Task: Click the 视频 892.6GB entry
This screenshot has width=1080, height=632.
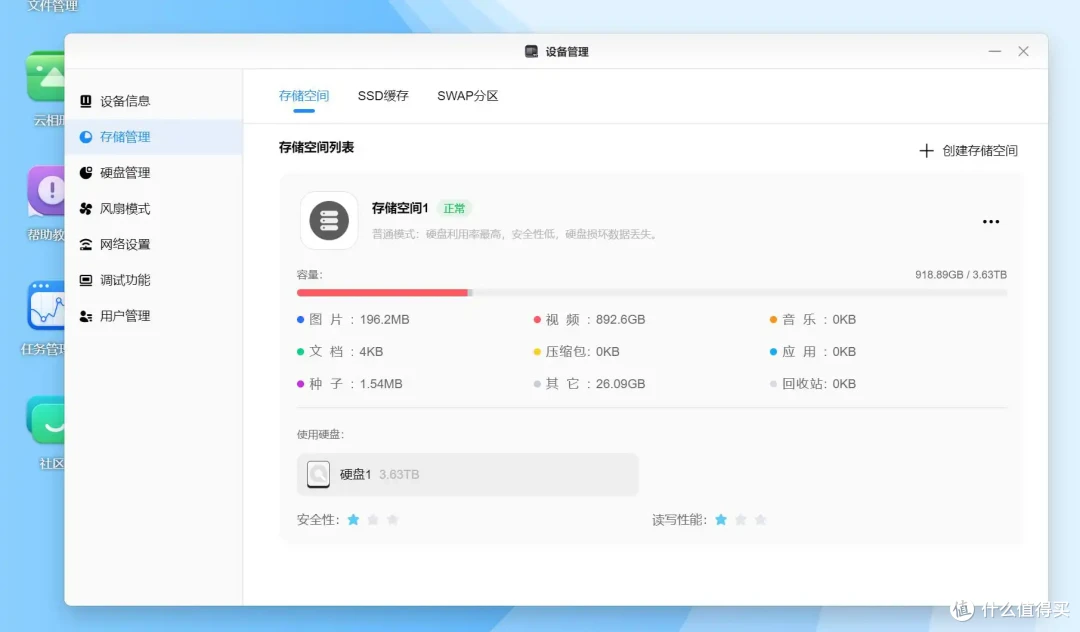Action: [x=590, y=319]
